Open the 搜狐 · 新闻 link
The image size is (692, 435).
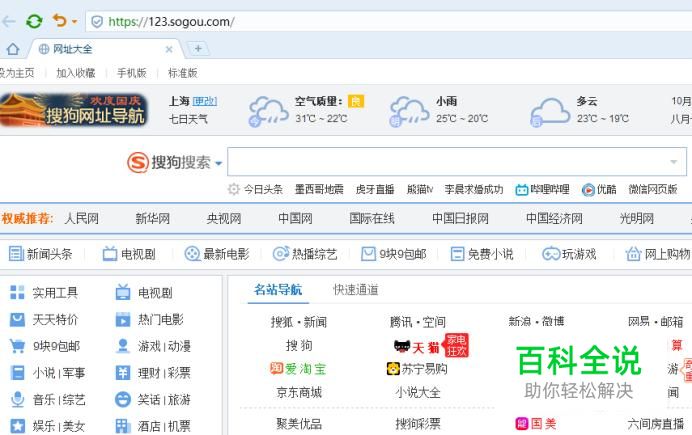click(x=299, y=322)
